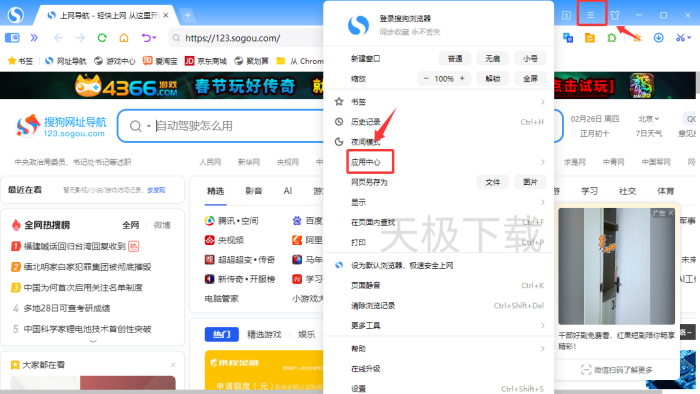Open the downloads icon in toolbar
Image resolution: width=700 pixels, height=394 pixels.
(x=658, y=38)
